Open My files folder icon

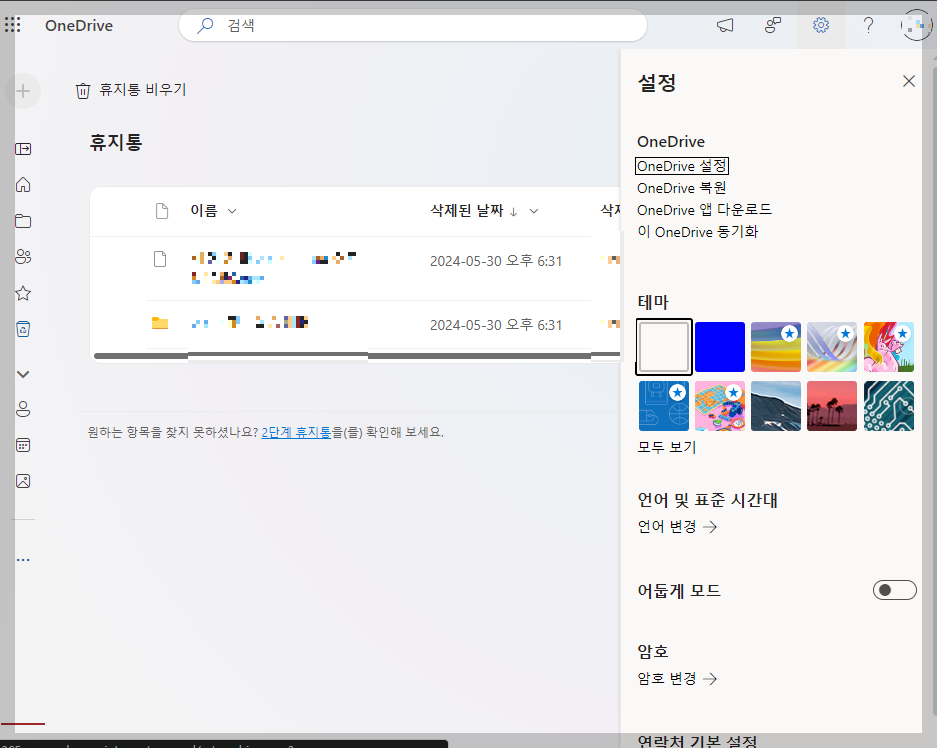click(23, 221)
